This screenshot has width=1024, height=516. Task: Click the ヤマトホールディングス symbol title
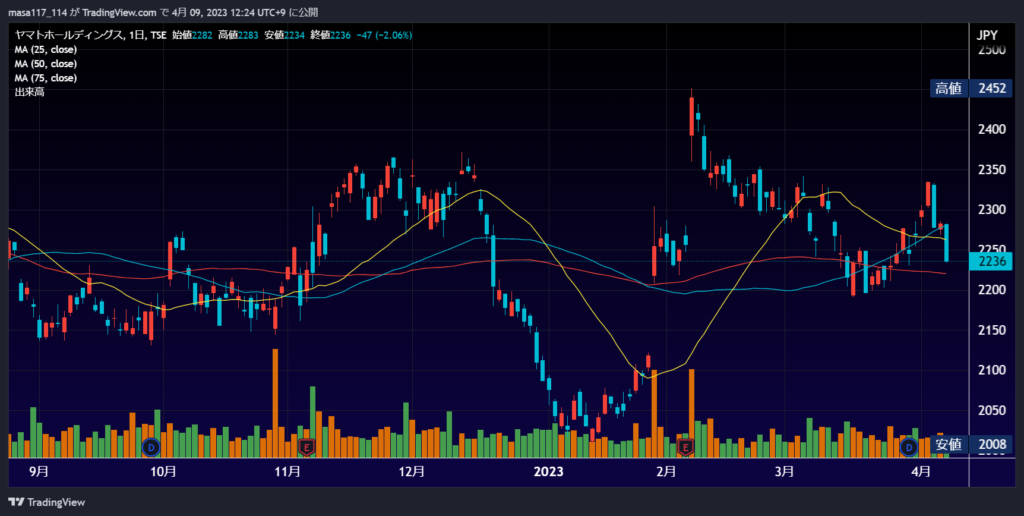(69, 35)
